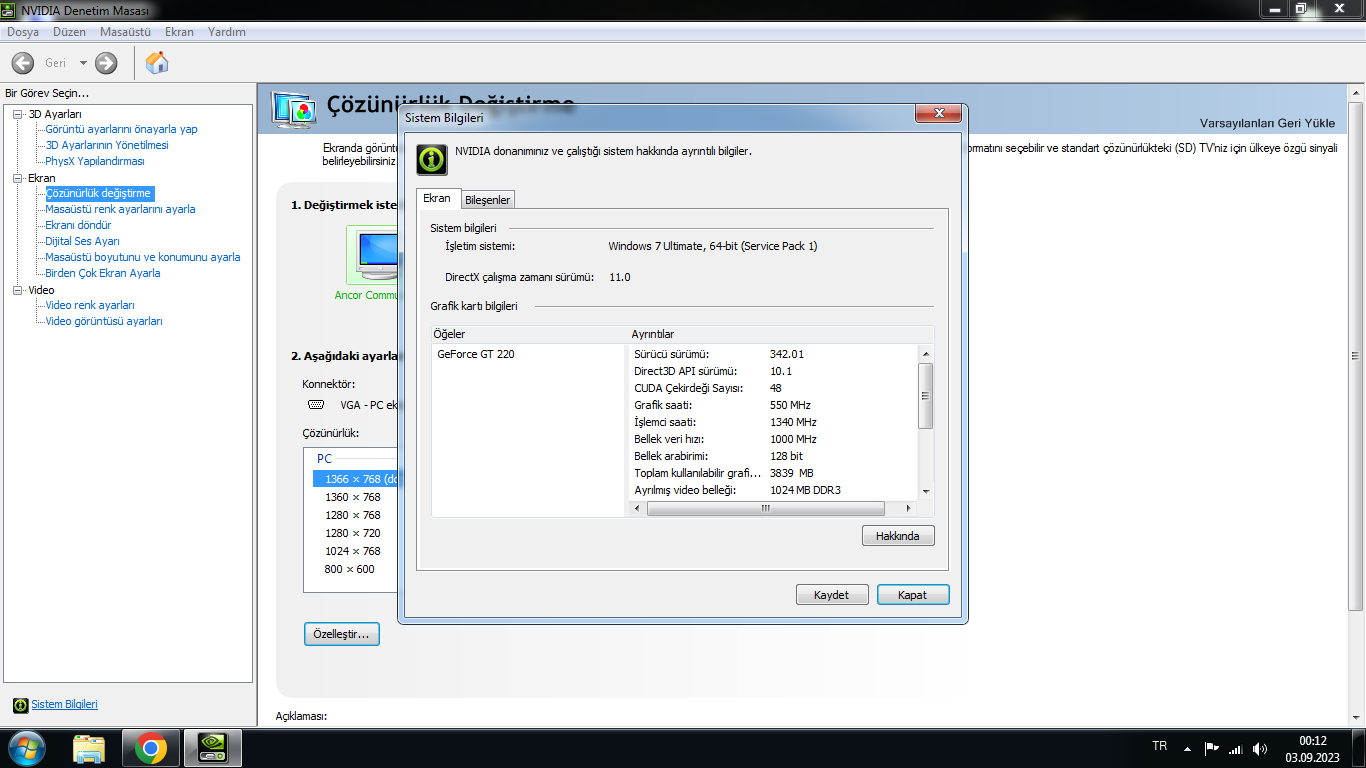Image resolution: width=1366 pixels, height=768 pixels.
Task: Go back with the Geri arrow button
Action: (22, 63)
